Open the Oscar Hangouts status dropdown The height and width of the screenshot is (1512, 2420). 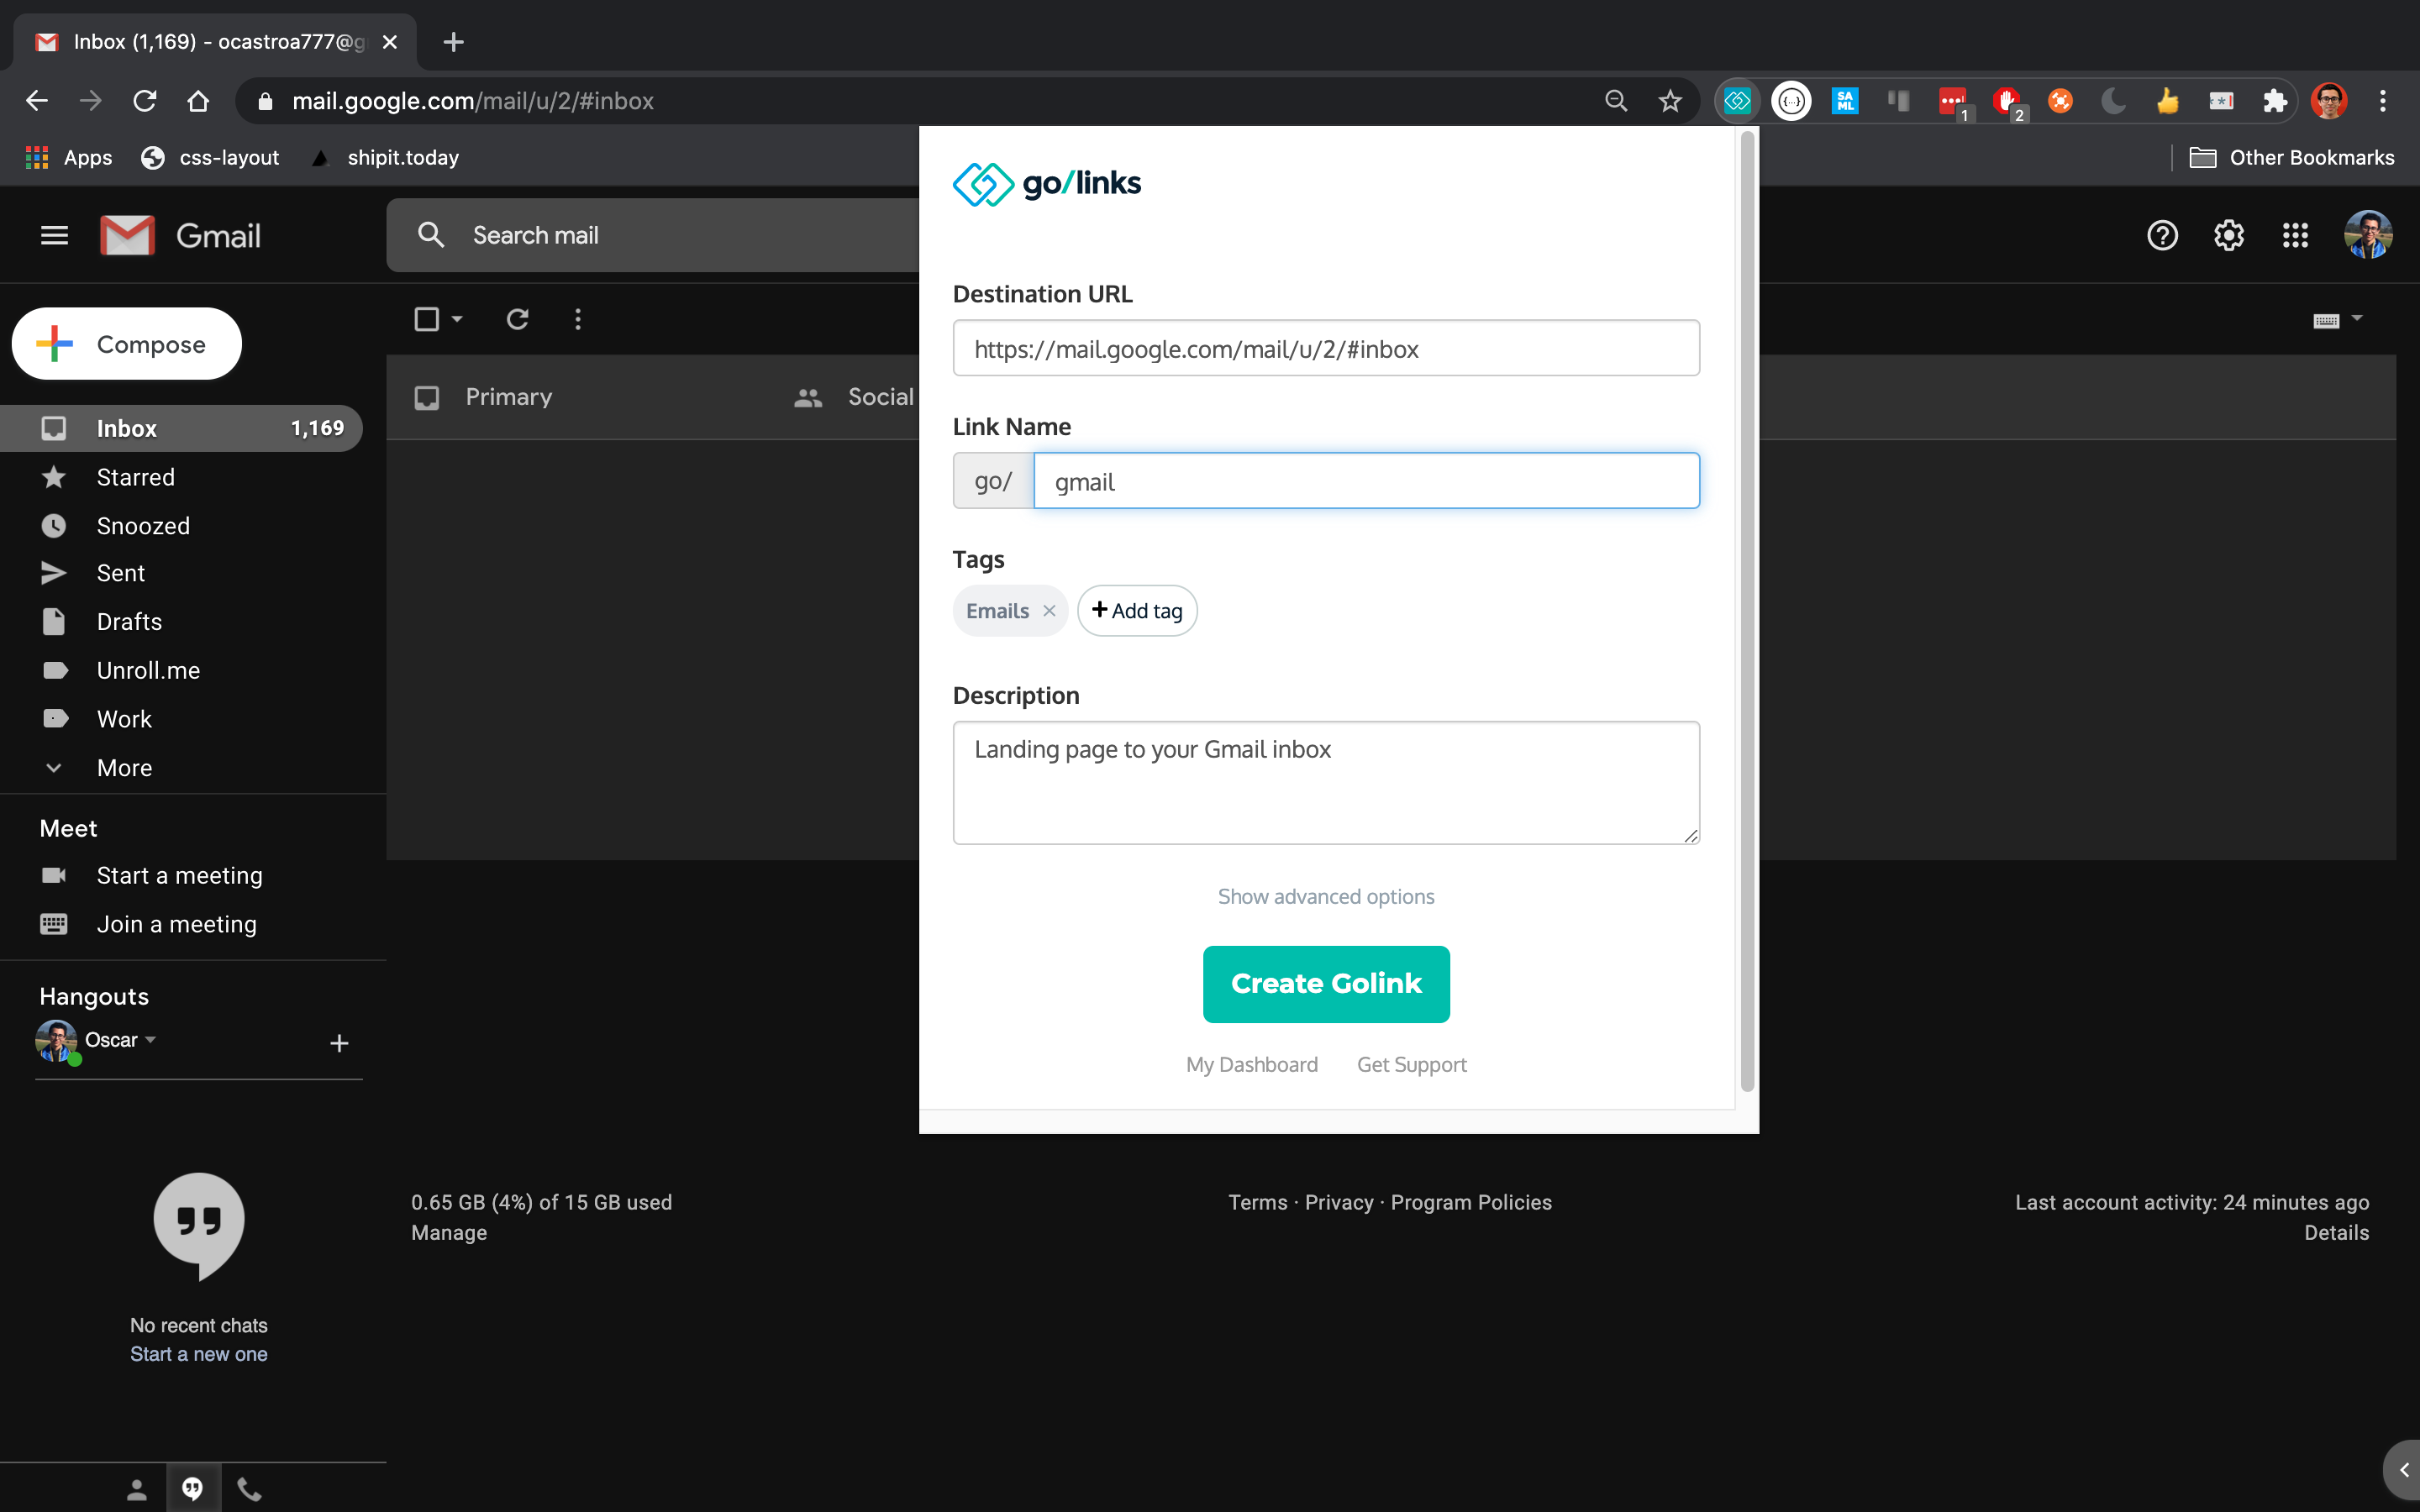(x=150, y=1040)
